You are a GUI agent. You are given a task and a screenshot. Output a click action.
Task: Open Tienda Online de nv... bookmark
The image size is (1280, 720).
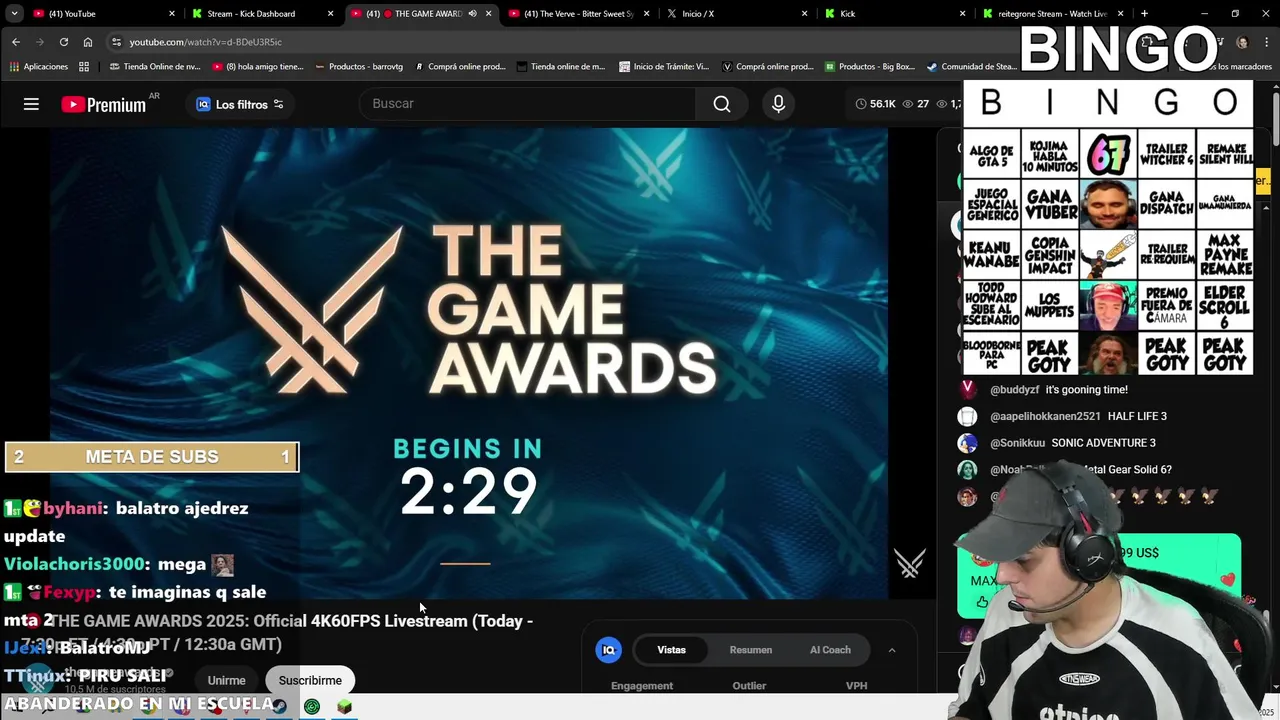tap(154, 67)
